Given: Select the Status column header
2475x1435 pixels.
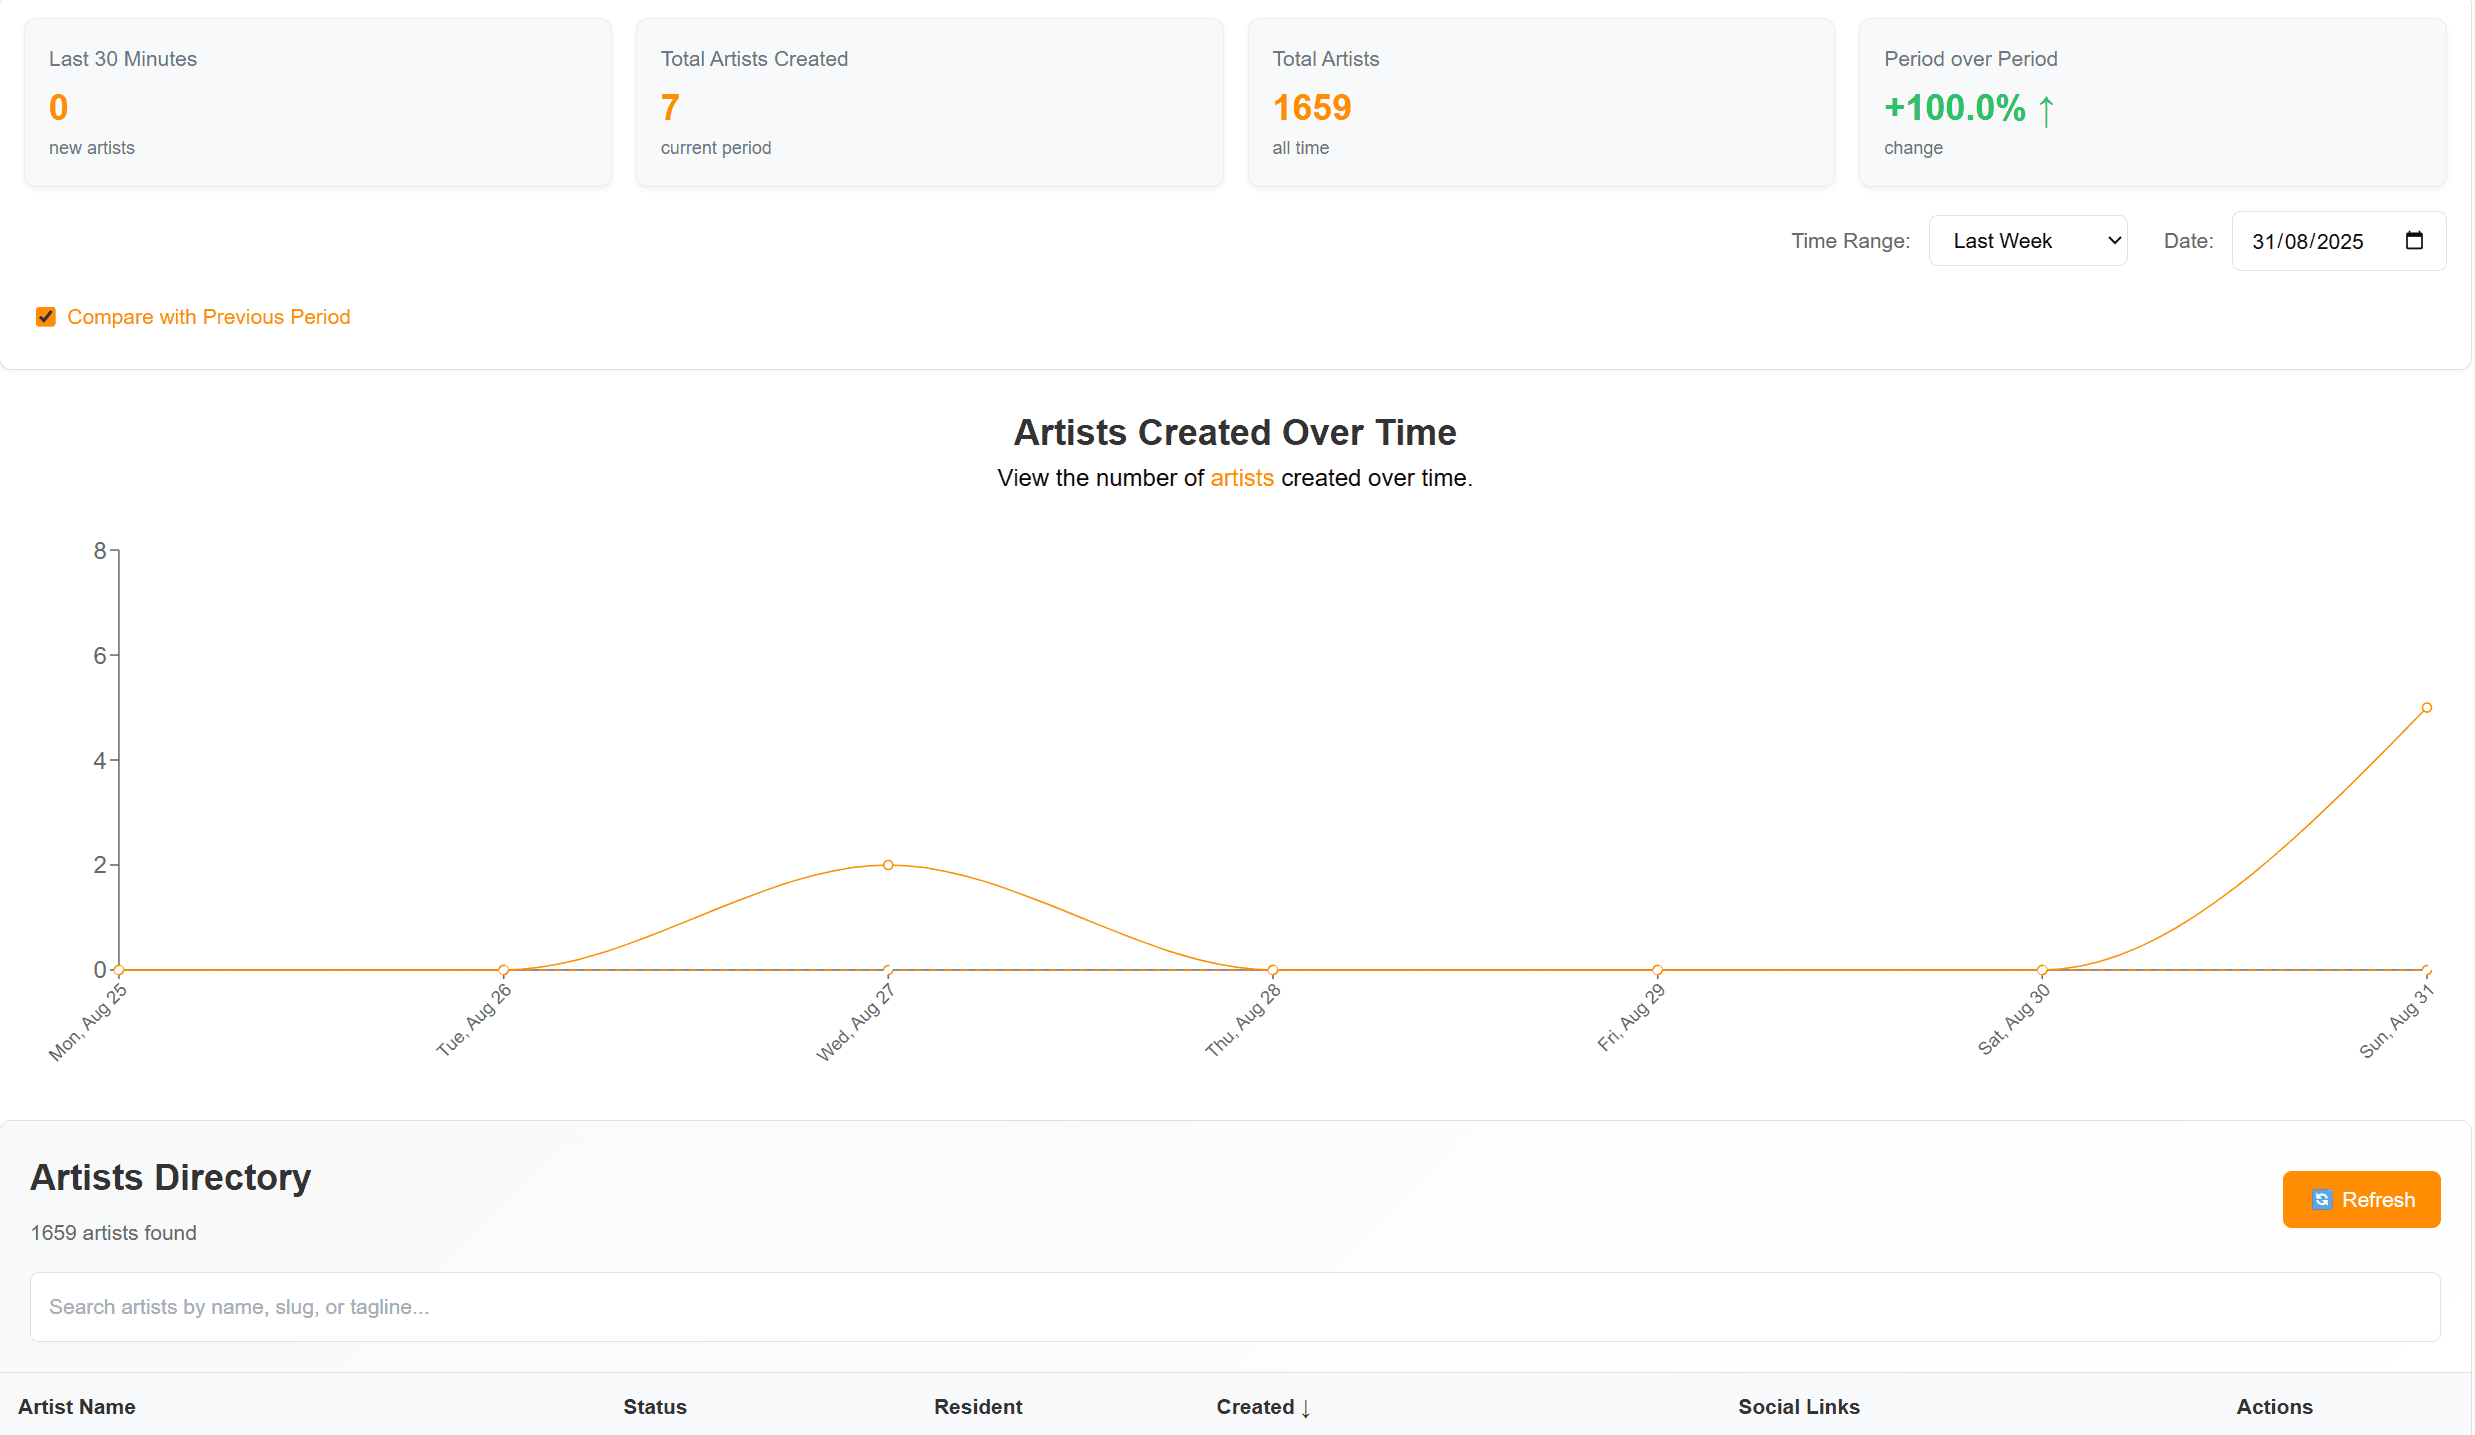Looking at the screenshot, I should pyautogui.click(x=654, y=1407).
